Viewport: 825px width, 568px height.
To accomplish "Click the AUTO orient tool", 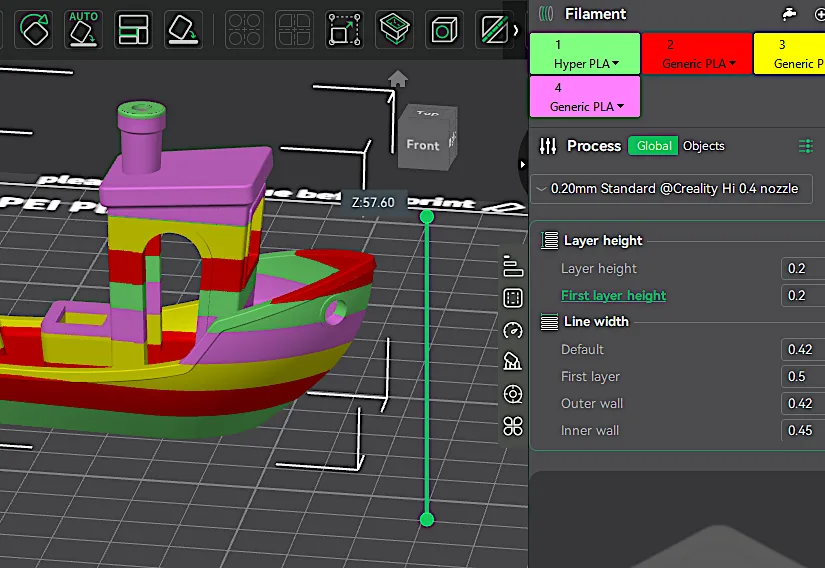I will [83, 29].
